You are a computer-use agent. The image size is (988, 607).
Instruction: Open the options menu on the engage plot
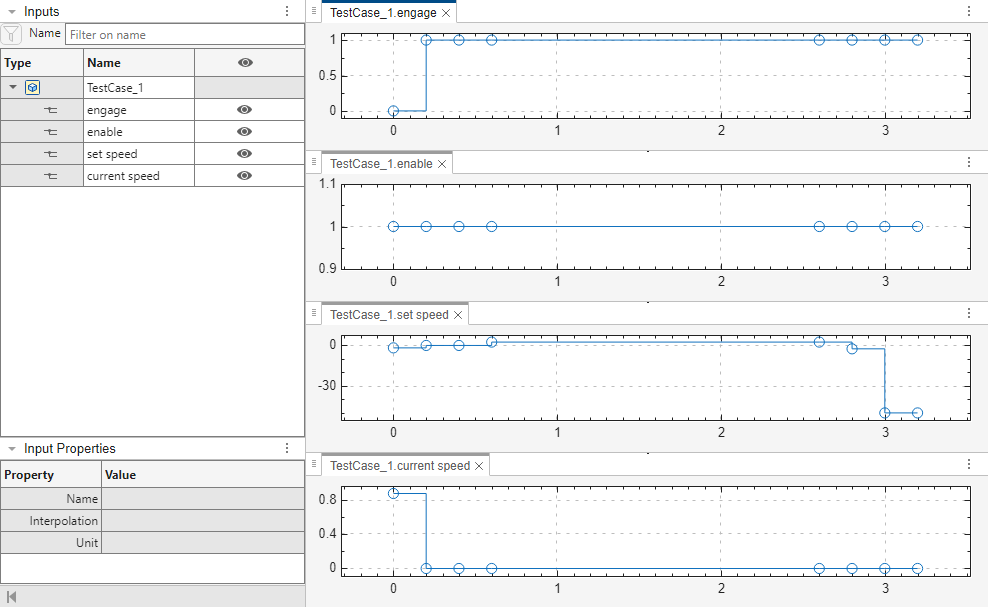968,11
